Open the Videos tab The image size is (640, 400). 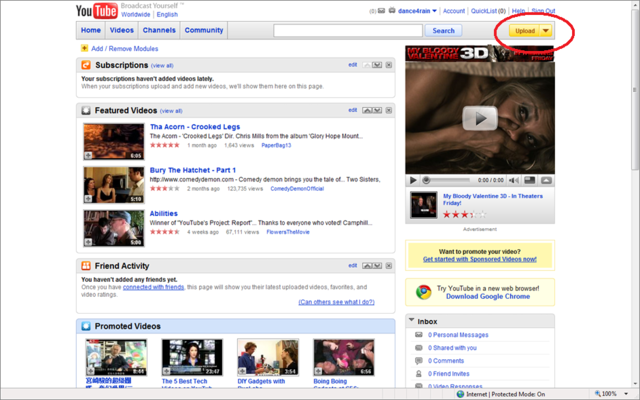tap(122, 30)
